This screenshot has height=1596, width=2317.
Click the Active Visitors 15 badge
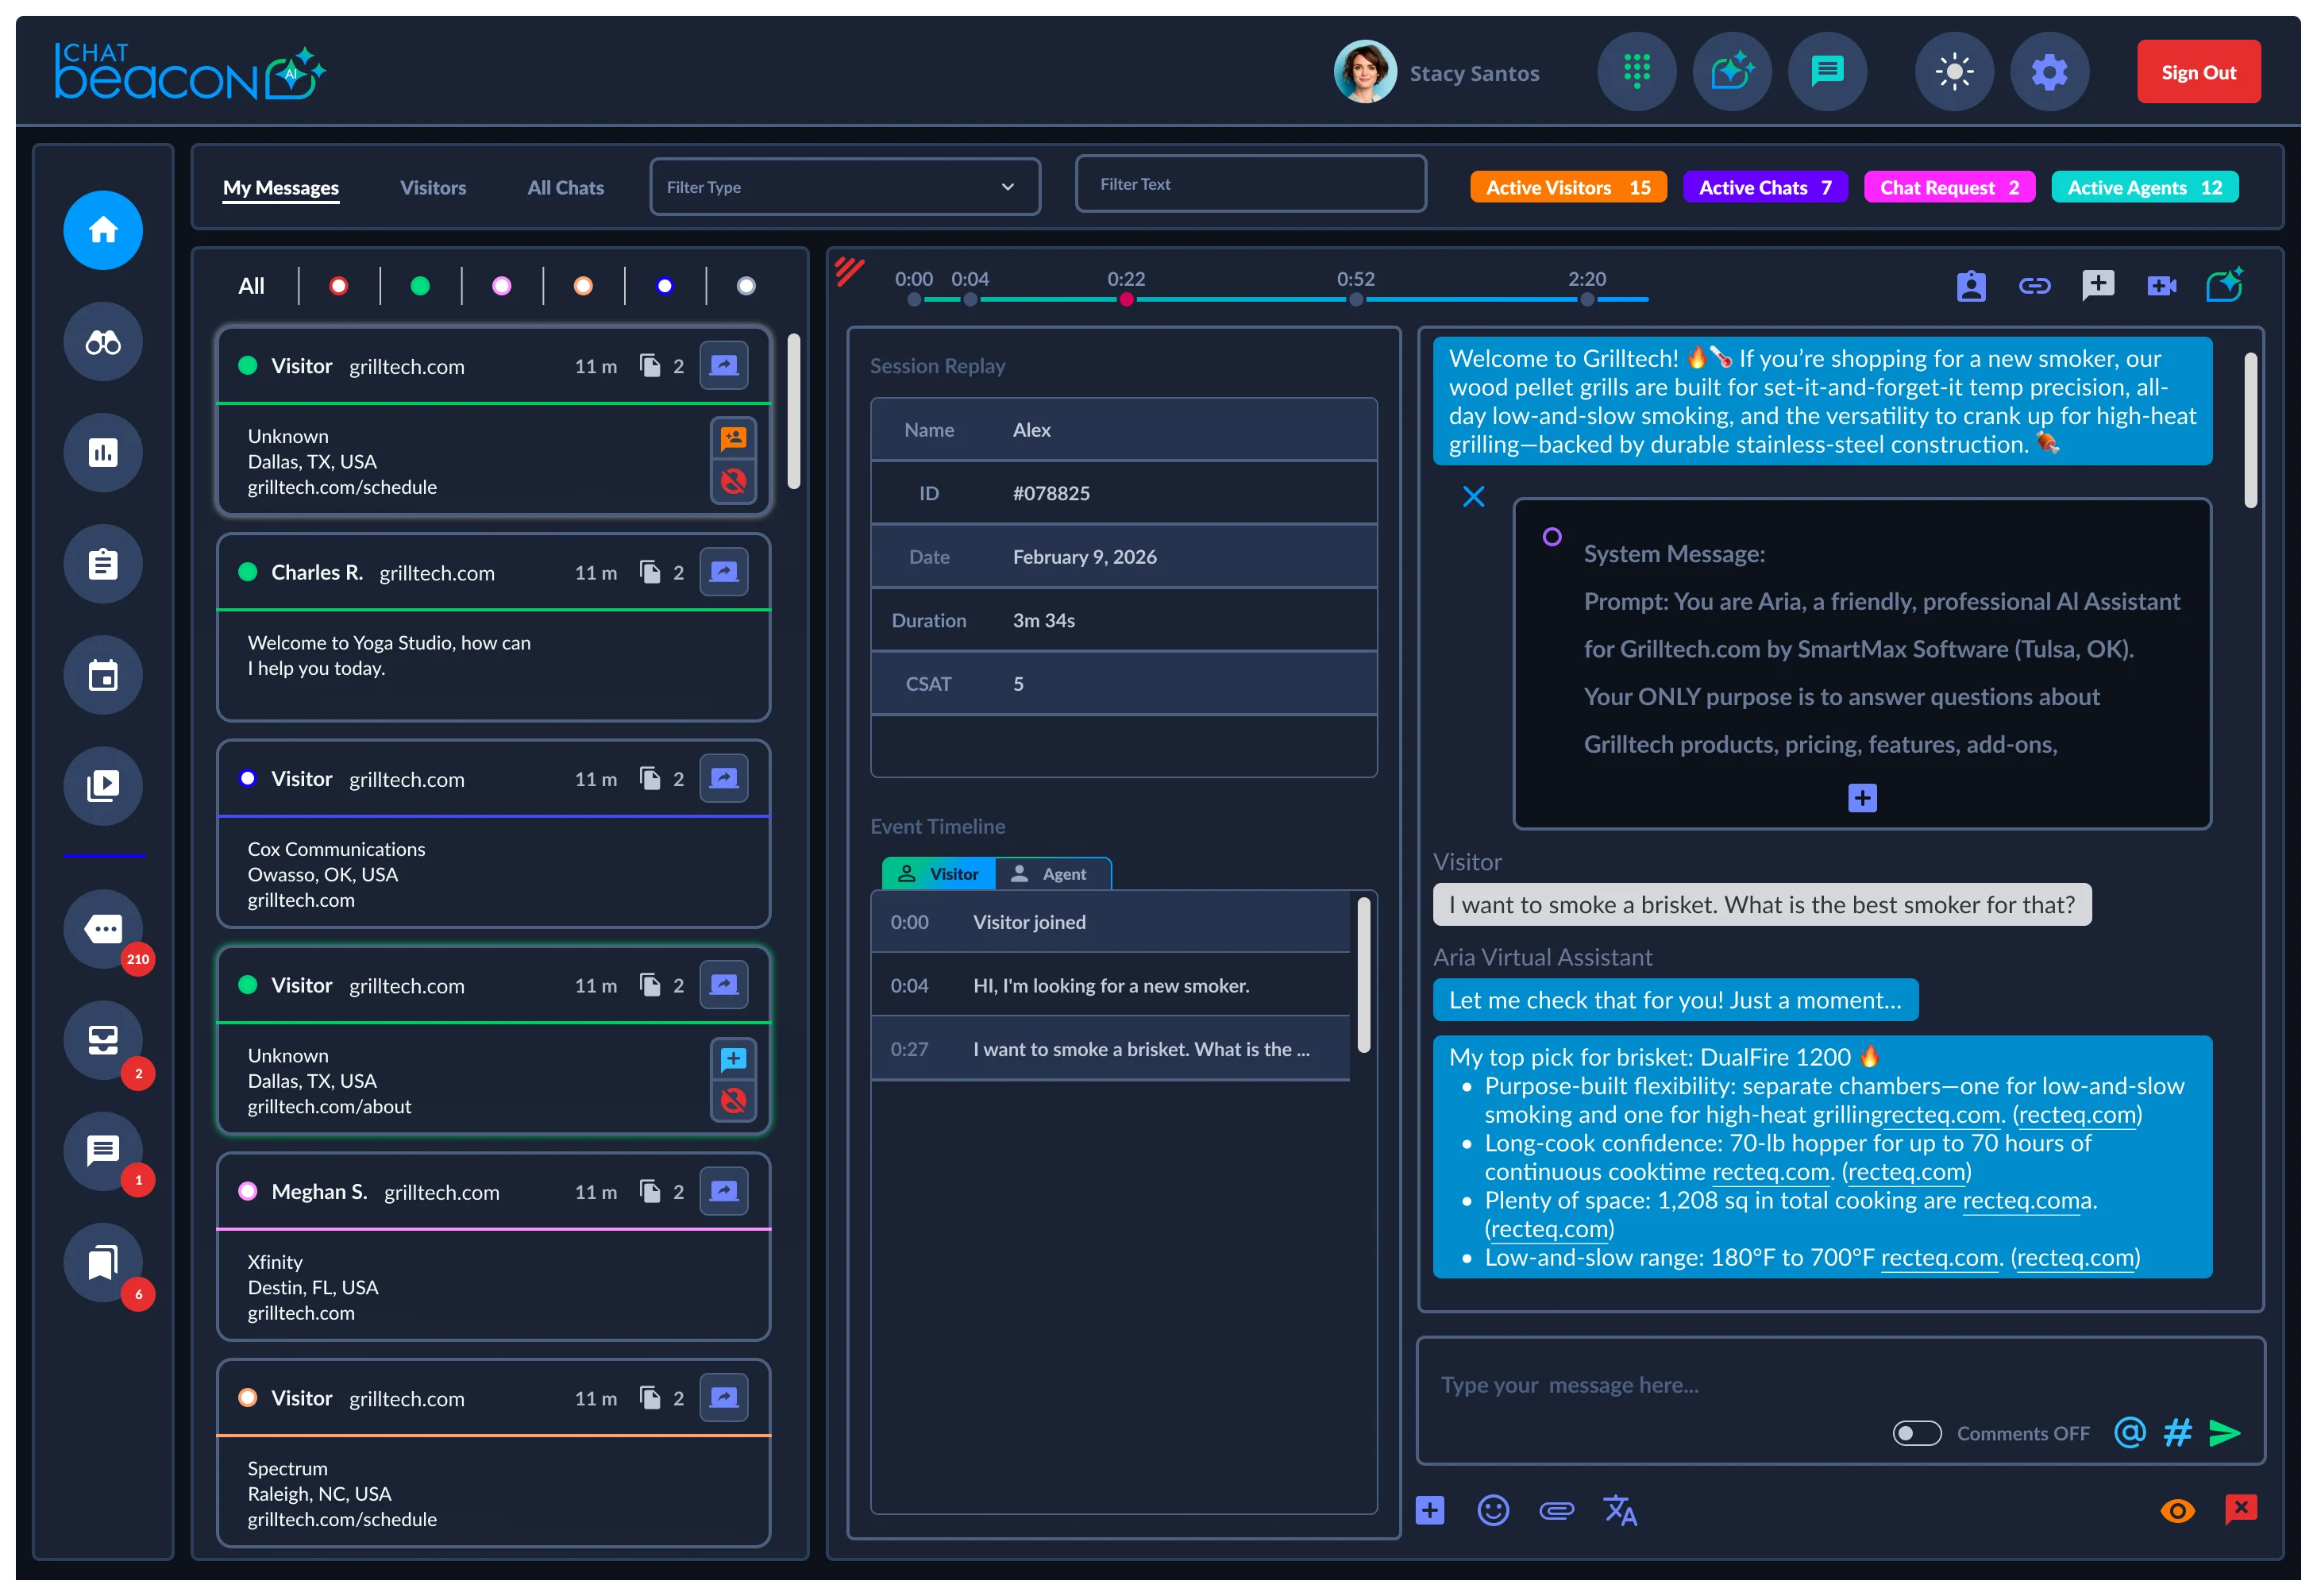[x=1567, y=187]
